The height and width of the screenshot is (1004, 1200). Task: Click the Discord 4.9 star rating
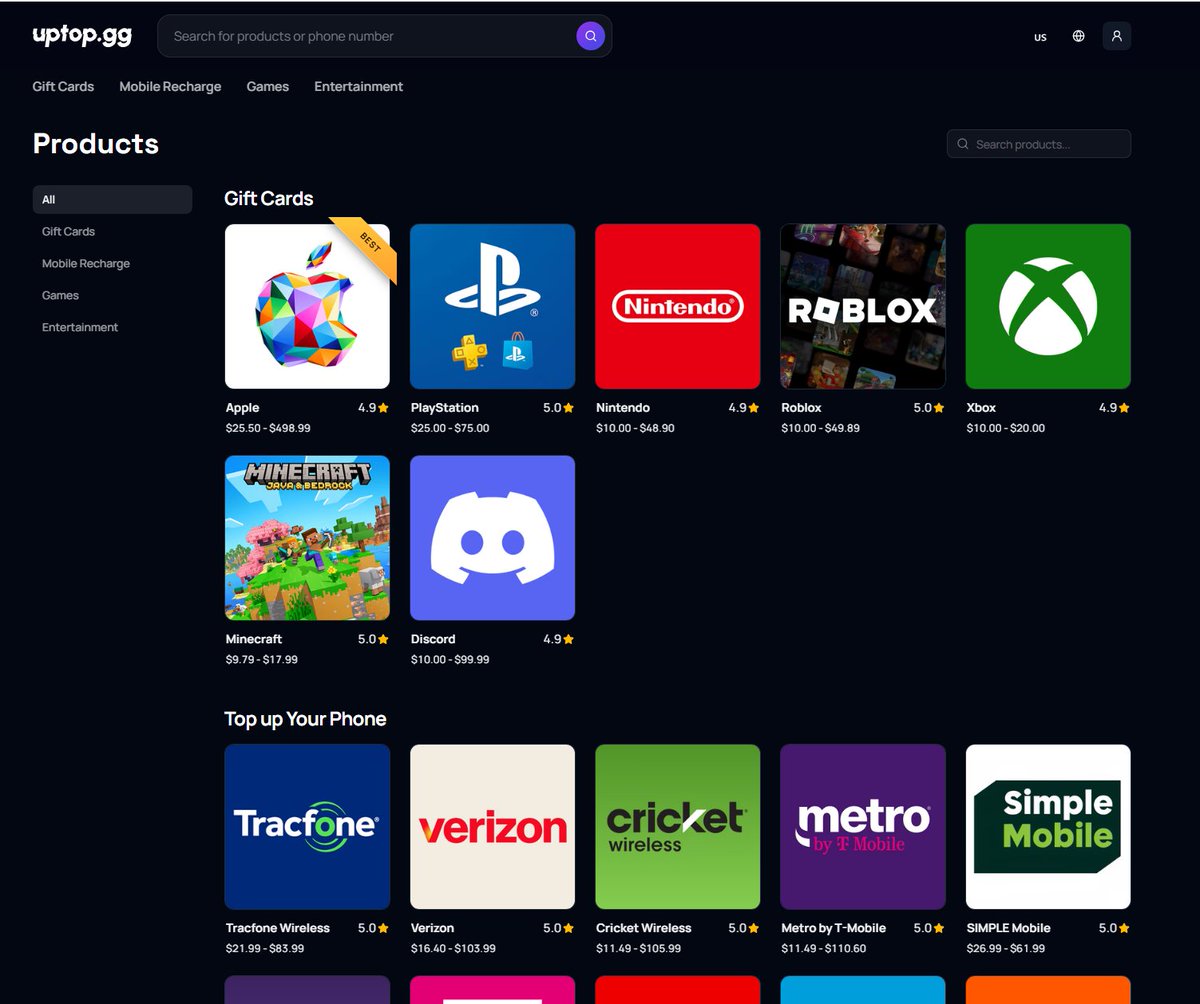[x=559, y=639]
